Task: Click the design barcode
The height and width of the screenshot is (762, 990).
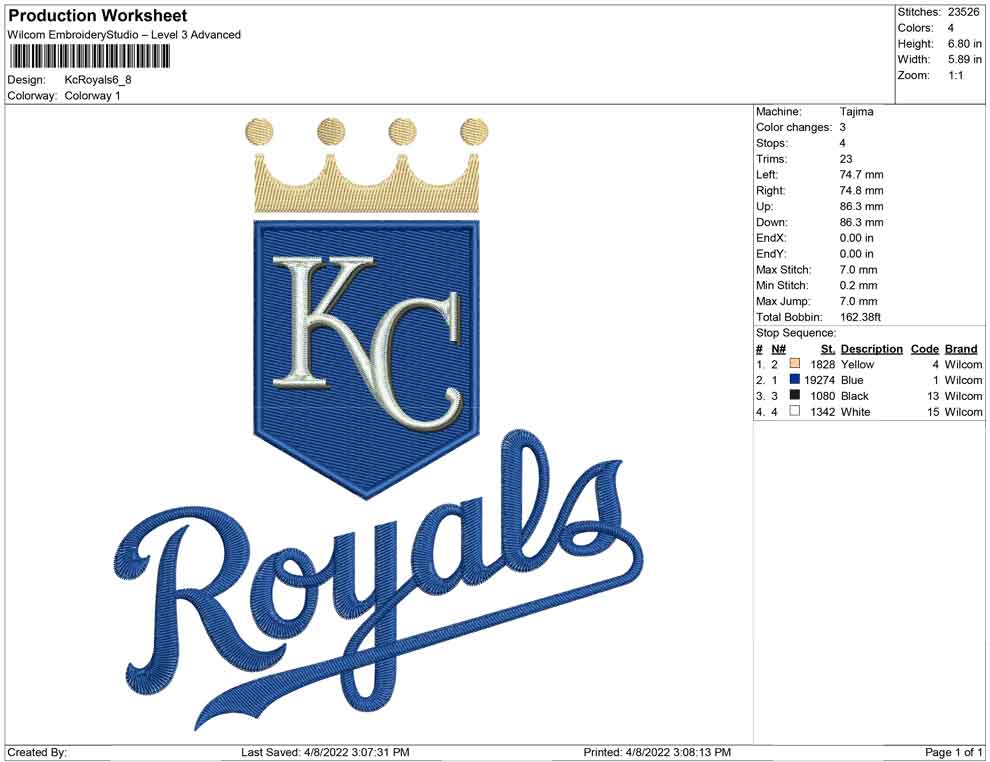Action: [89, 57]
